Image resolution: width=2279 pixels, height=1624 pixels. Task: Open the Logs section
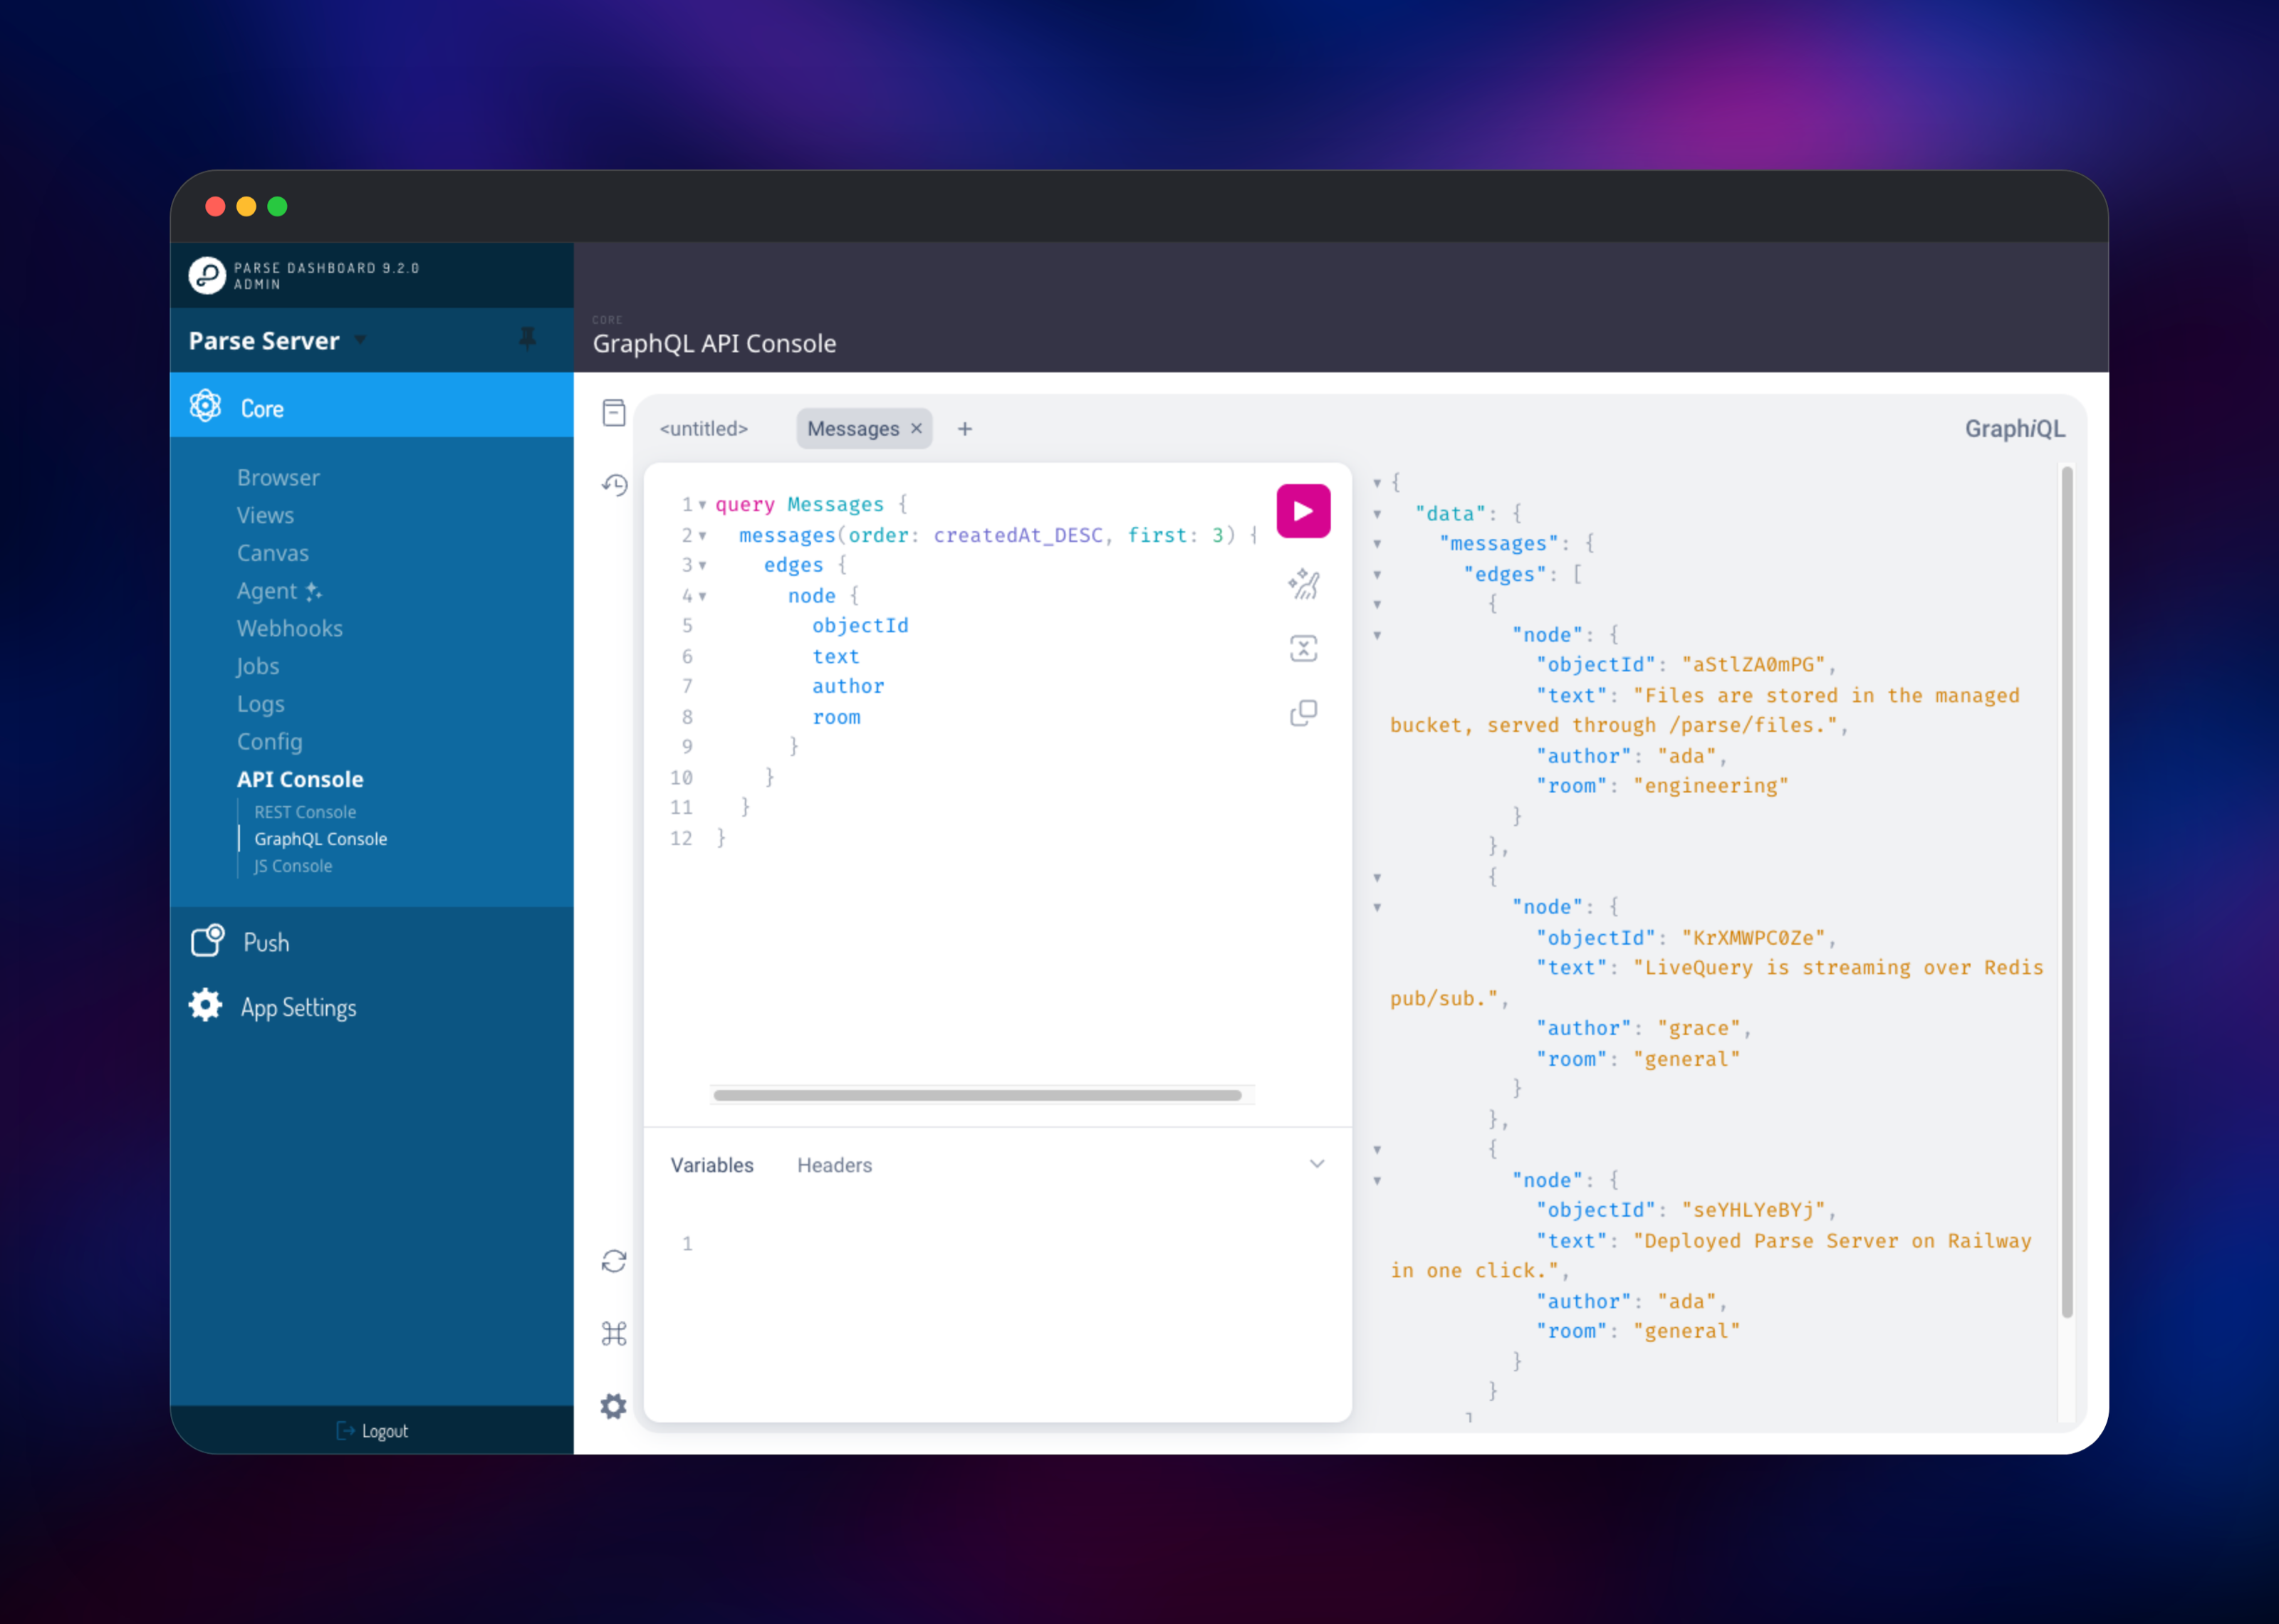click(260, 704)
